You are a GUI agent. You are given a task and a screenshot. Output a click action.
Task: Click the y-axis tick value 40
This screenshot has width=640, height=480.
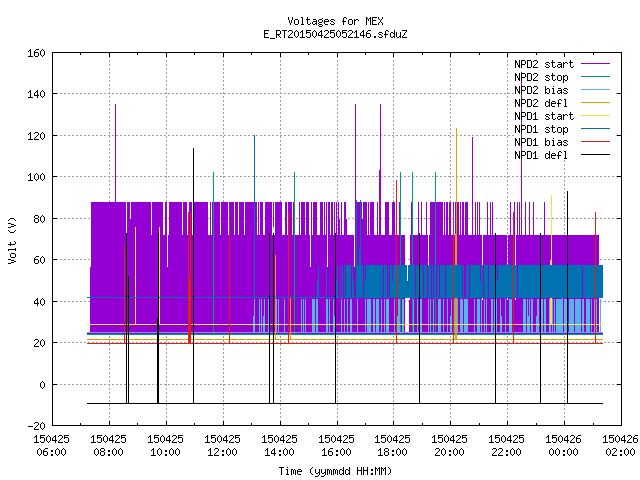tap(39, 302)
